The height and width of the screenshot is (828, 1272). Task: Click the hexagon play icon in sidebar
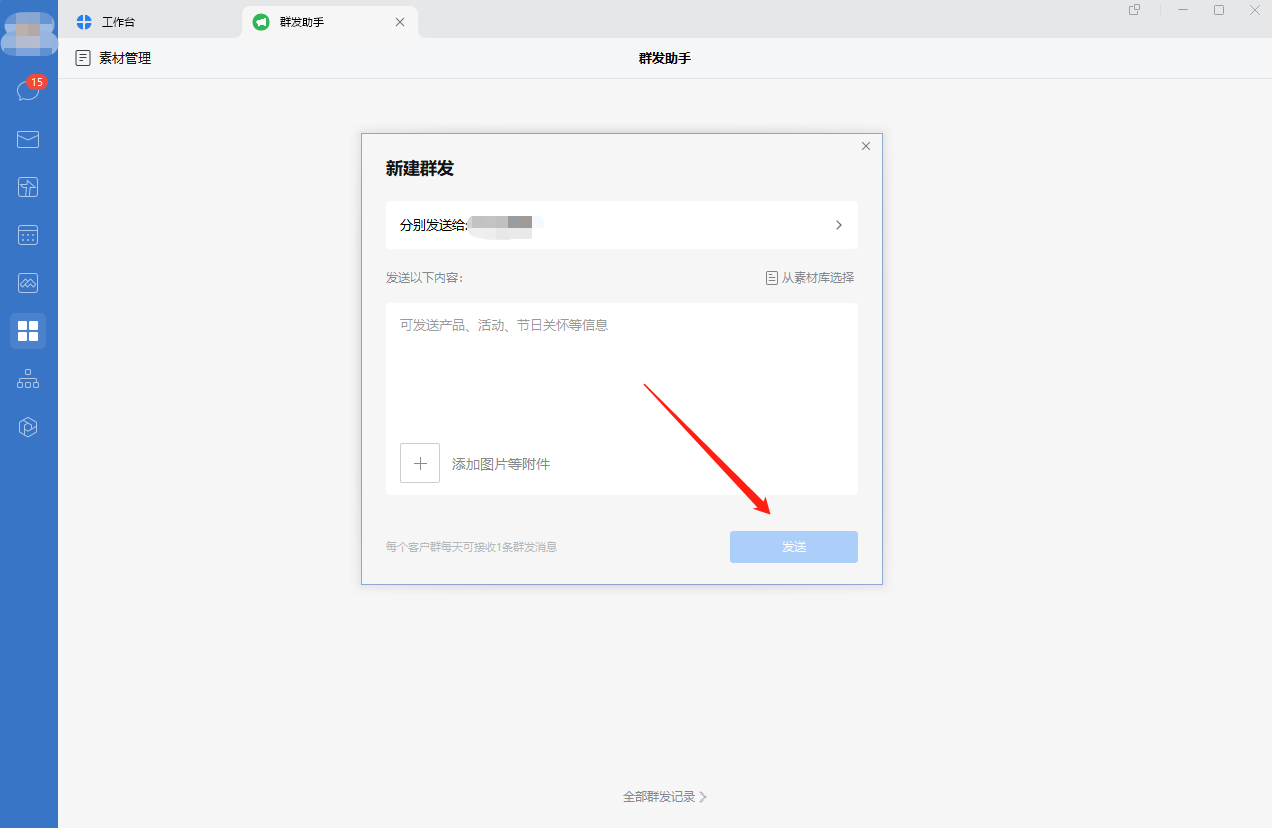(x=28, y=427)
